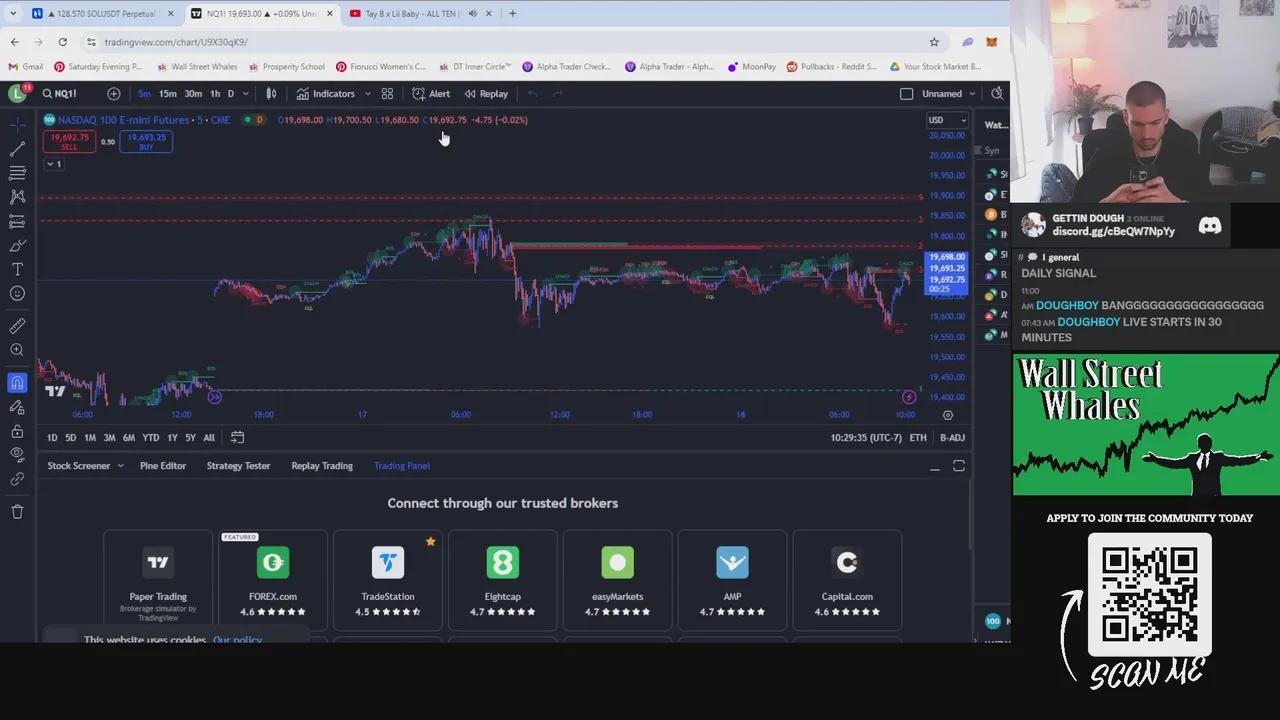This screenshot has height=720, width=1280.
Task: Select the text annotation tool
Action: tap(17, 269)
